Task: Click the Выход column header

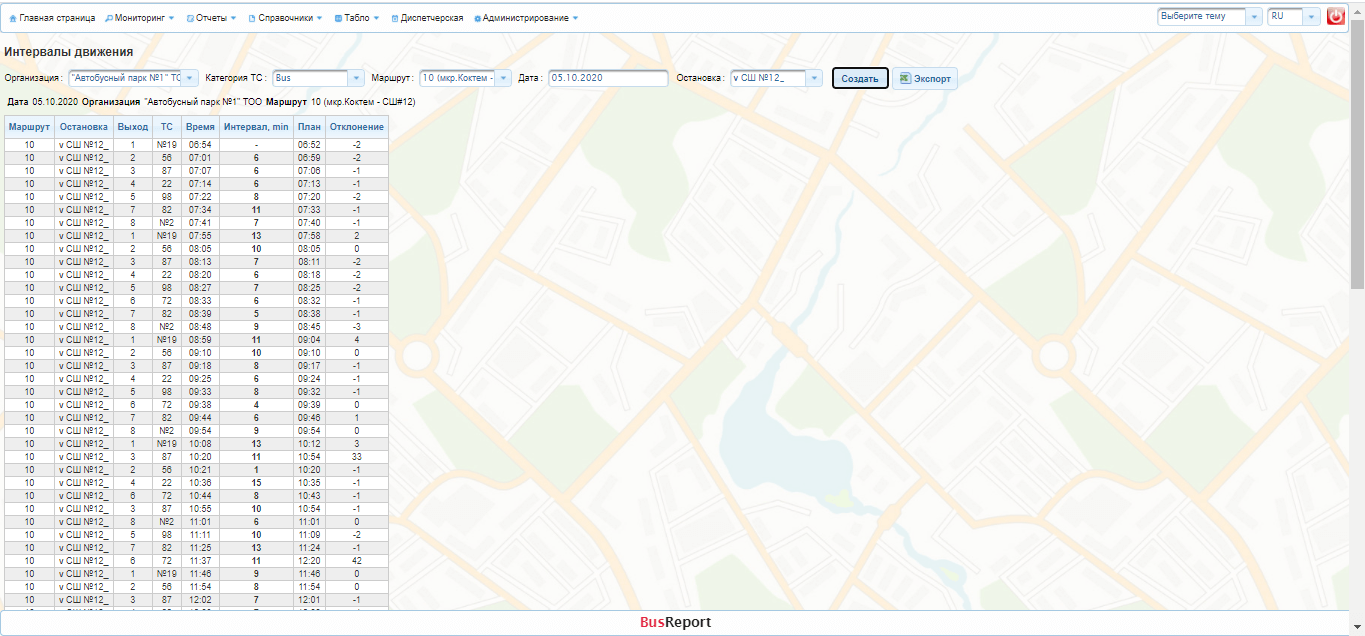Action: click(x=132, y=127)
